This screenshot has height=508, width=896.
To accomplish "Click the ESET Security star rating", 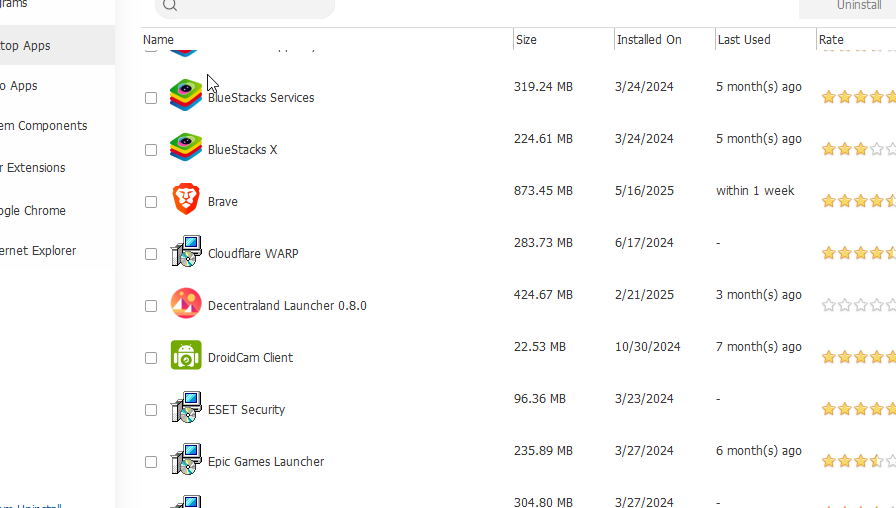I will [858, 409].
